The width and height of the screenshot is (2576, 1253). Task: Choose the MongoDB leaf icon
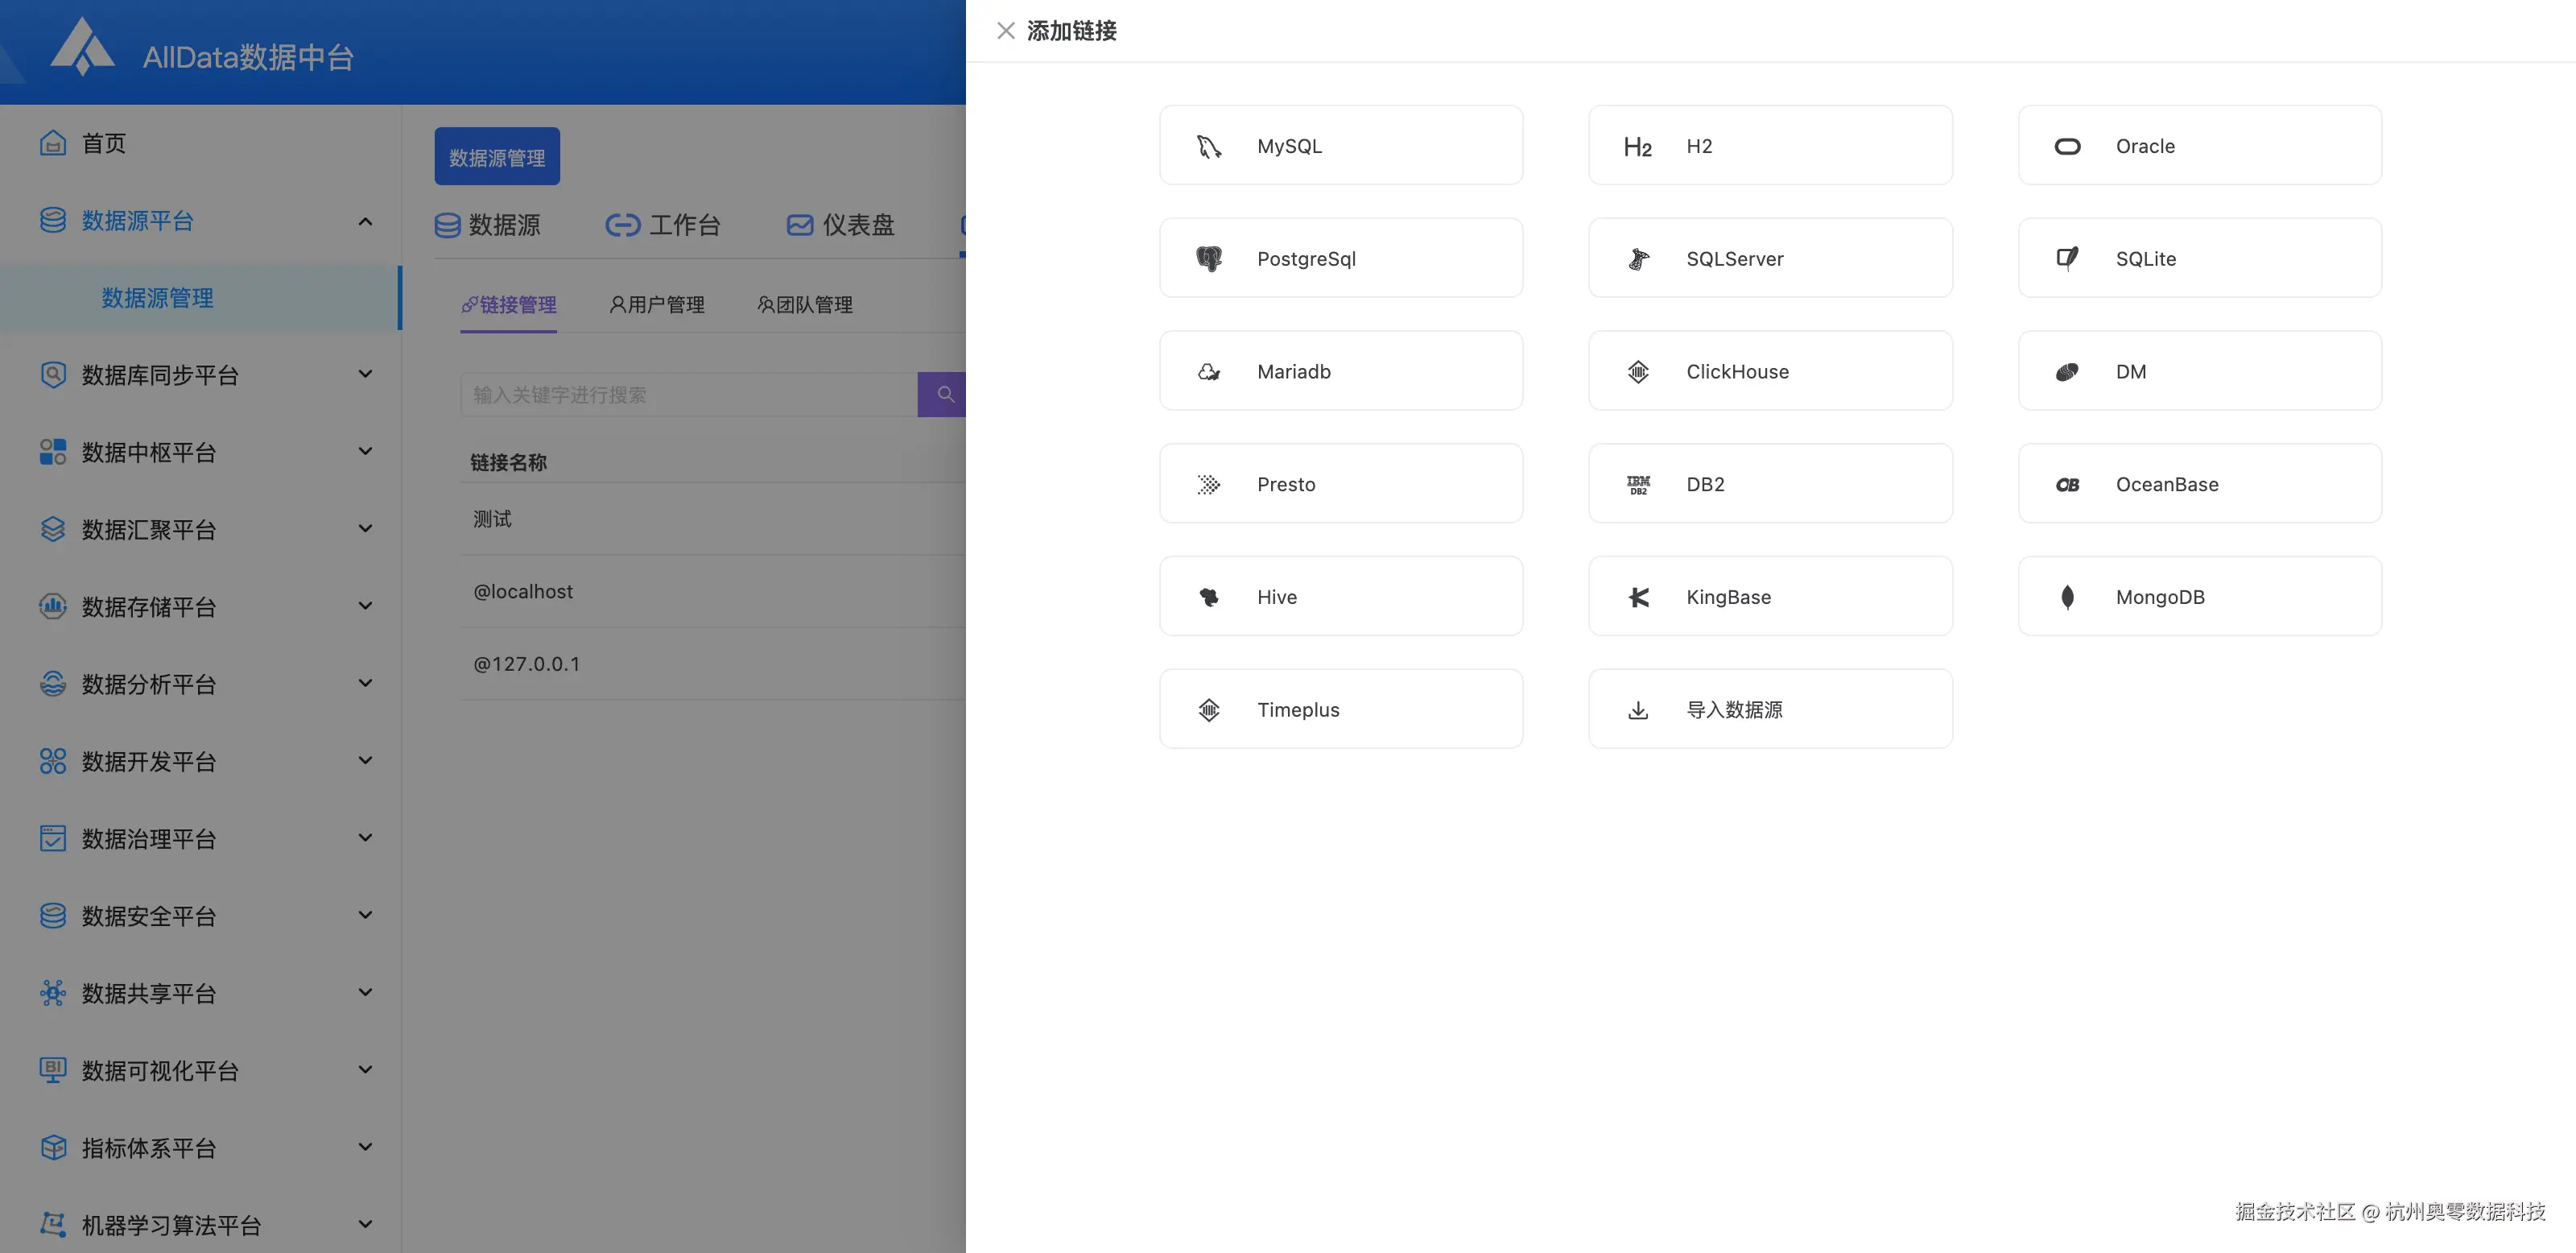(x=2067, y=597)
